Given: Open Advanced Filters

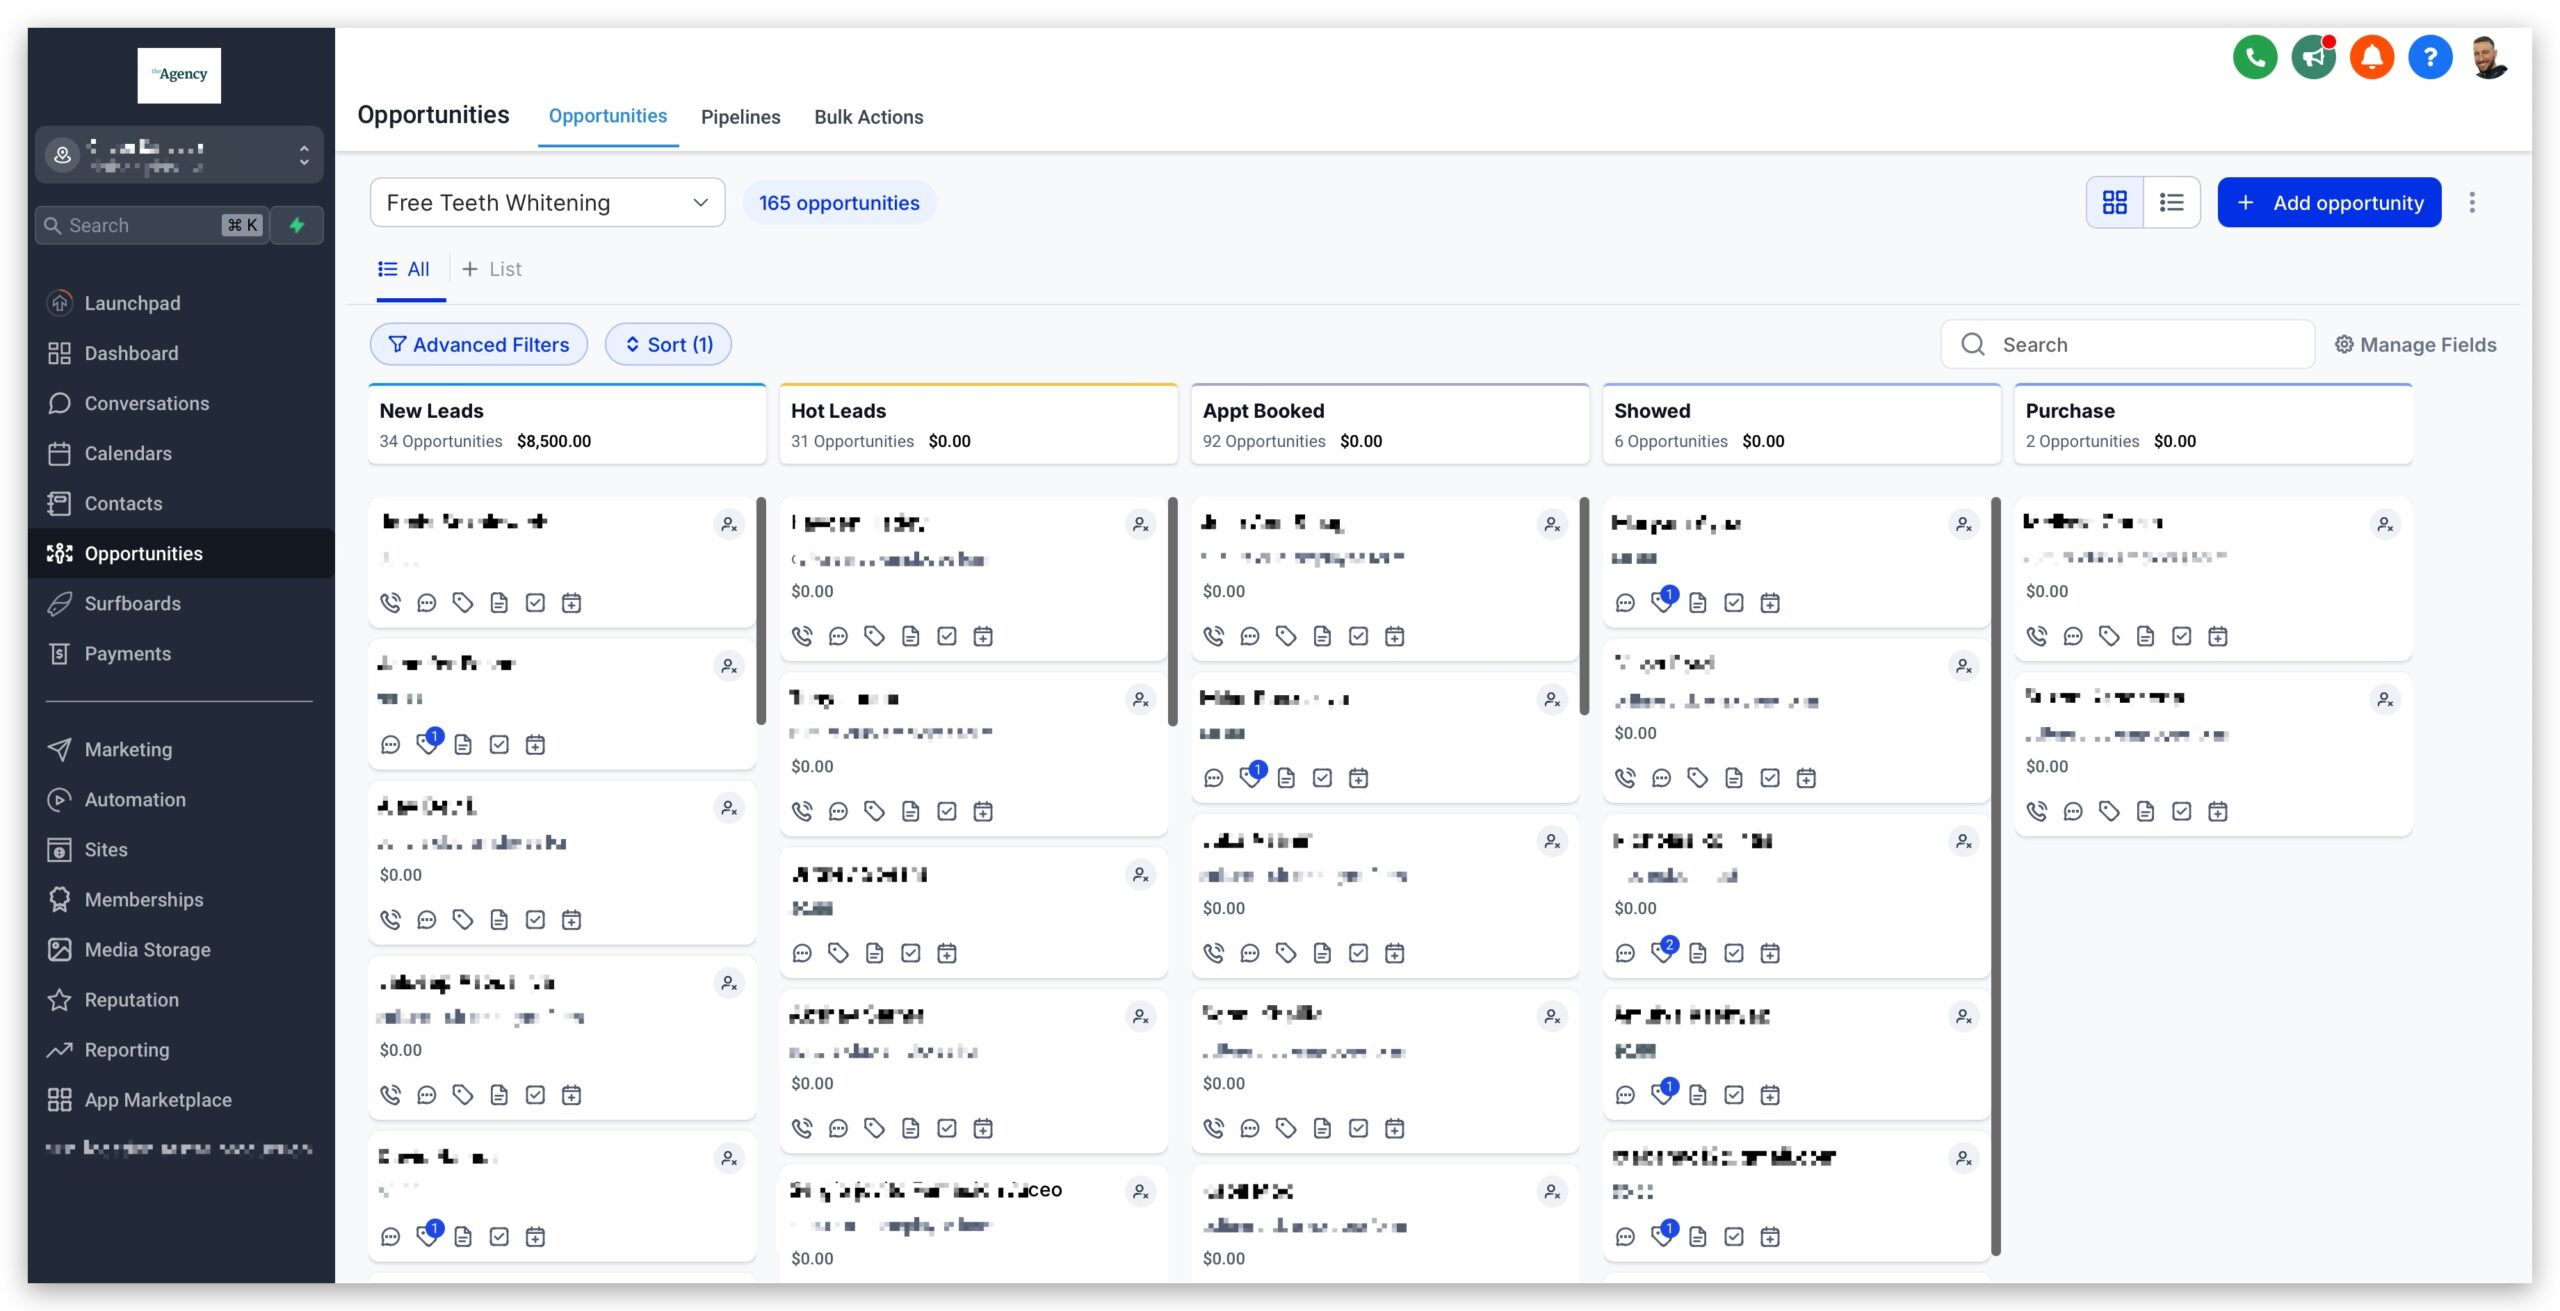Looking at the screenshot, I should coord(478,344).
